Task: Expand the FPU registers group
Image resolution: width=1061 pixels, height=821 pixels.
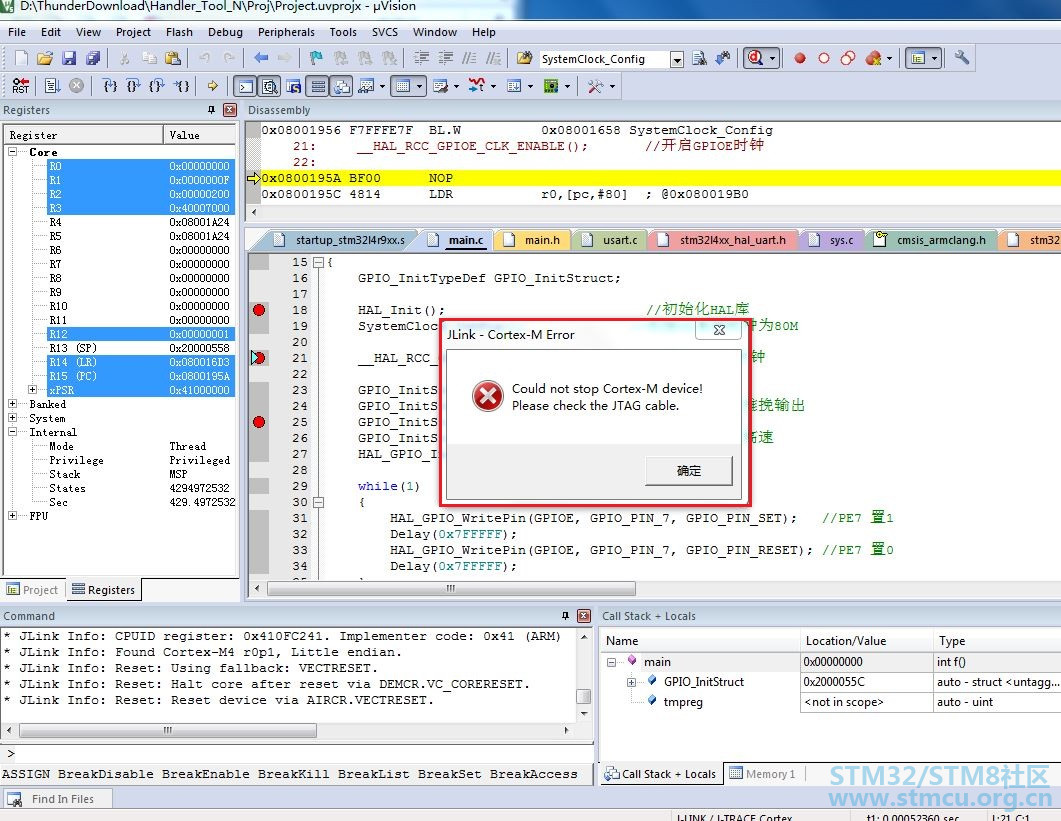Action: click(12, 515)
